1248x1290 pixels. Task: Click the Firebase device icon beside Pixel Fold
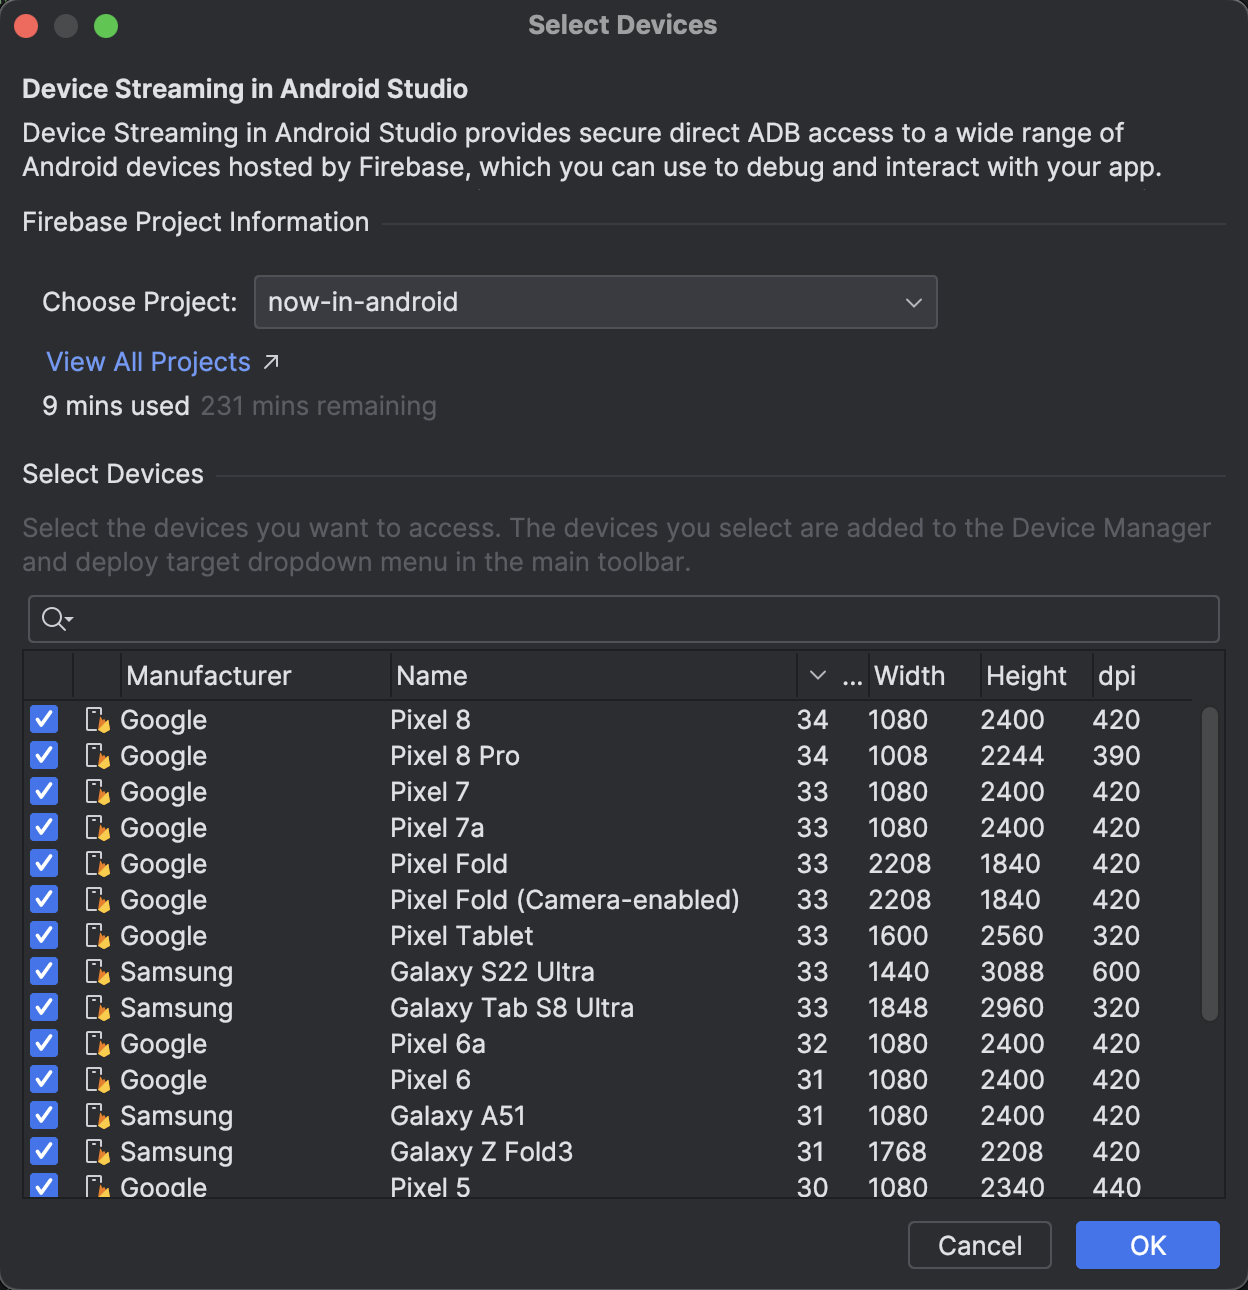96,863
